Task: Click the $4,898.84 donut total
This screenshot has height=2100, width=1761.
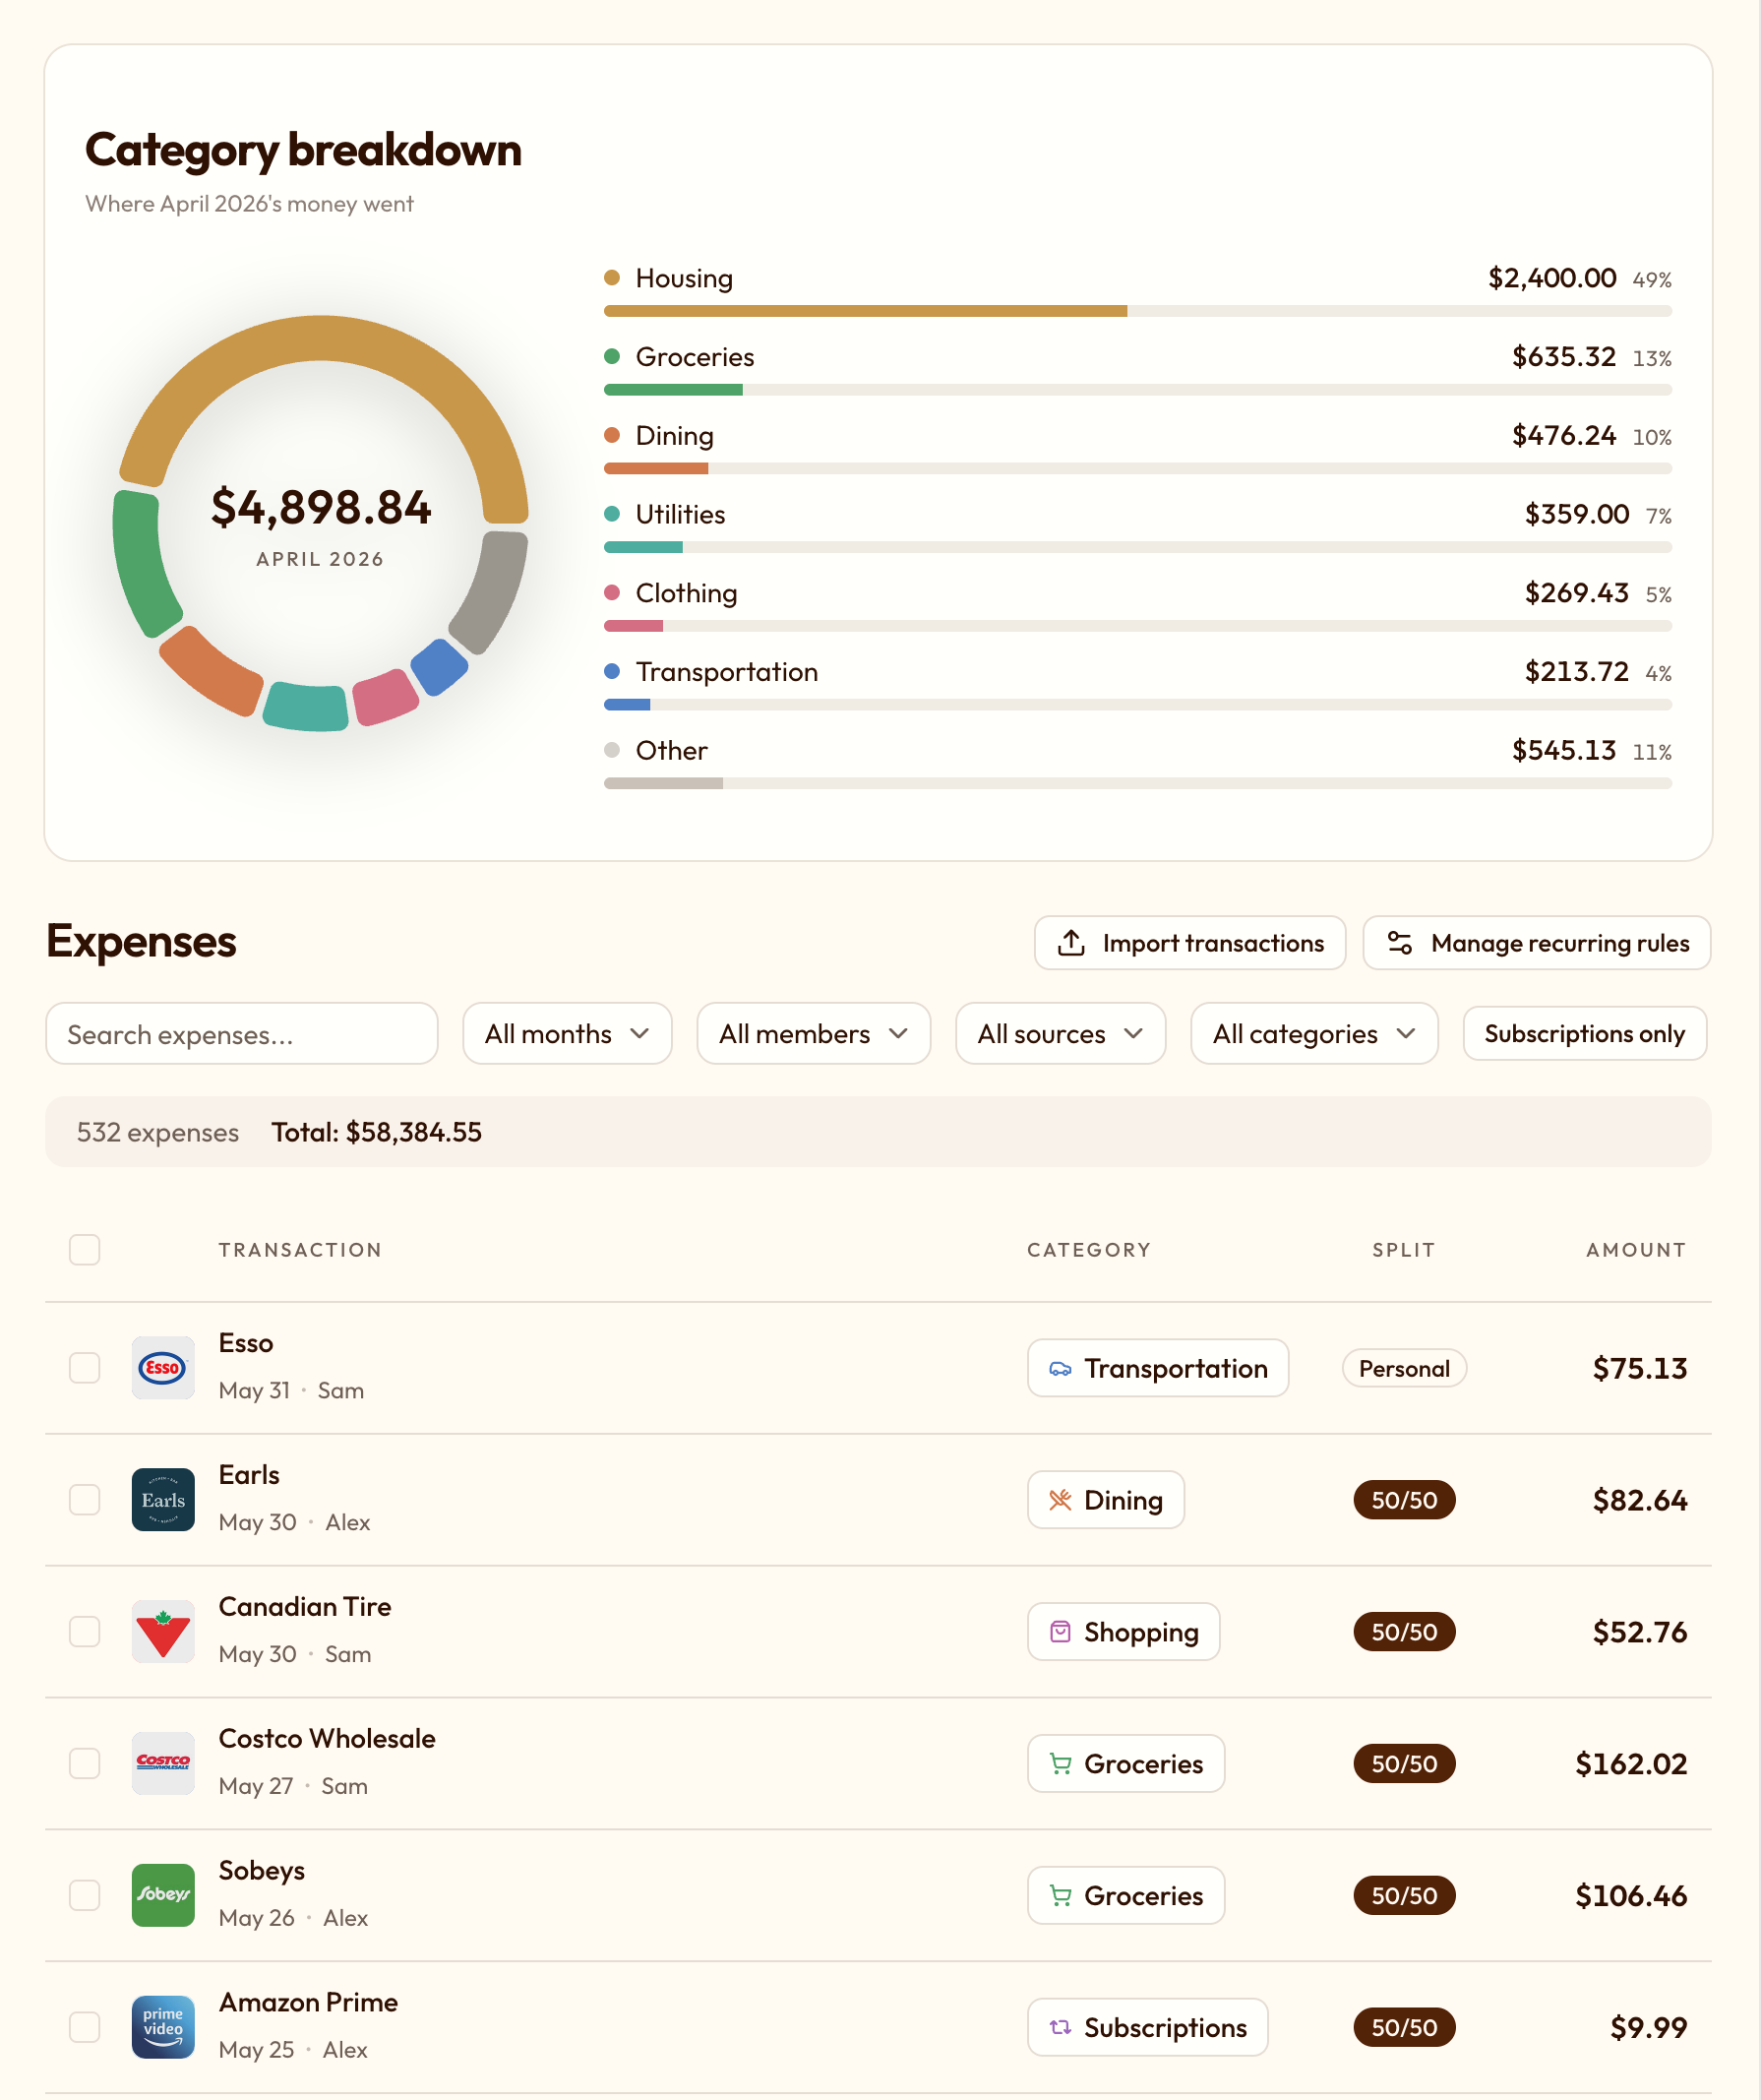Action: pos(321,507)
